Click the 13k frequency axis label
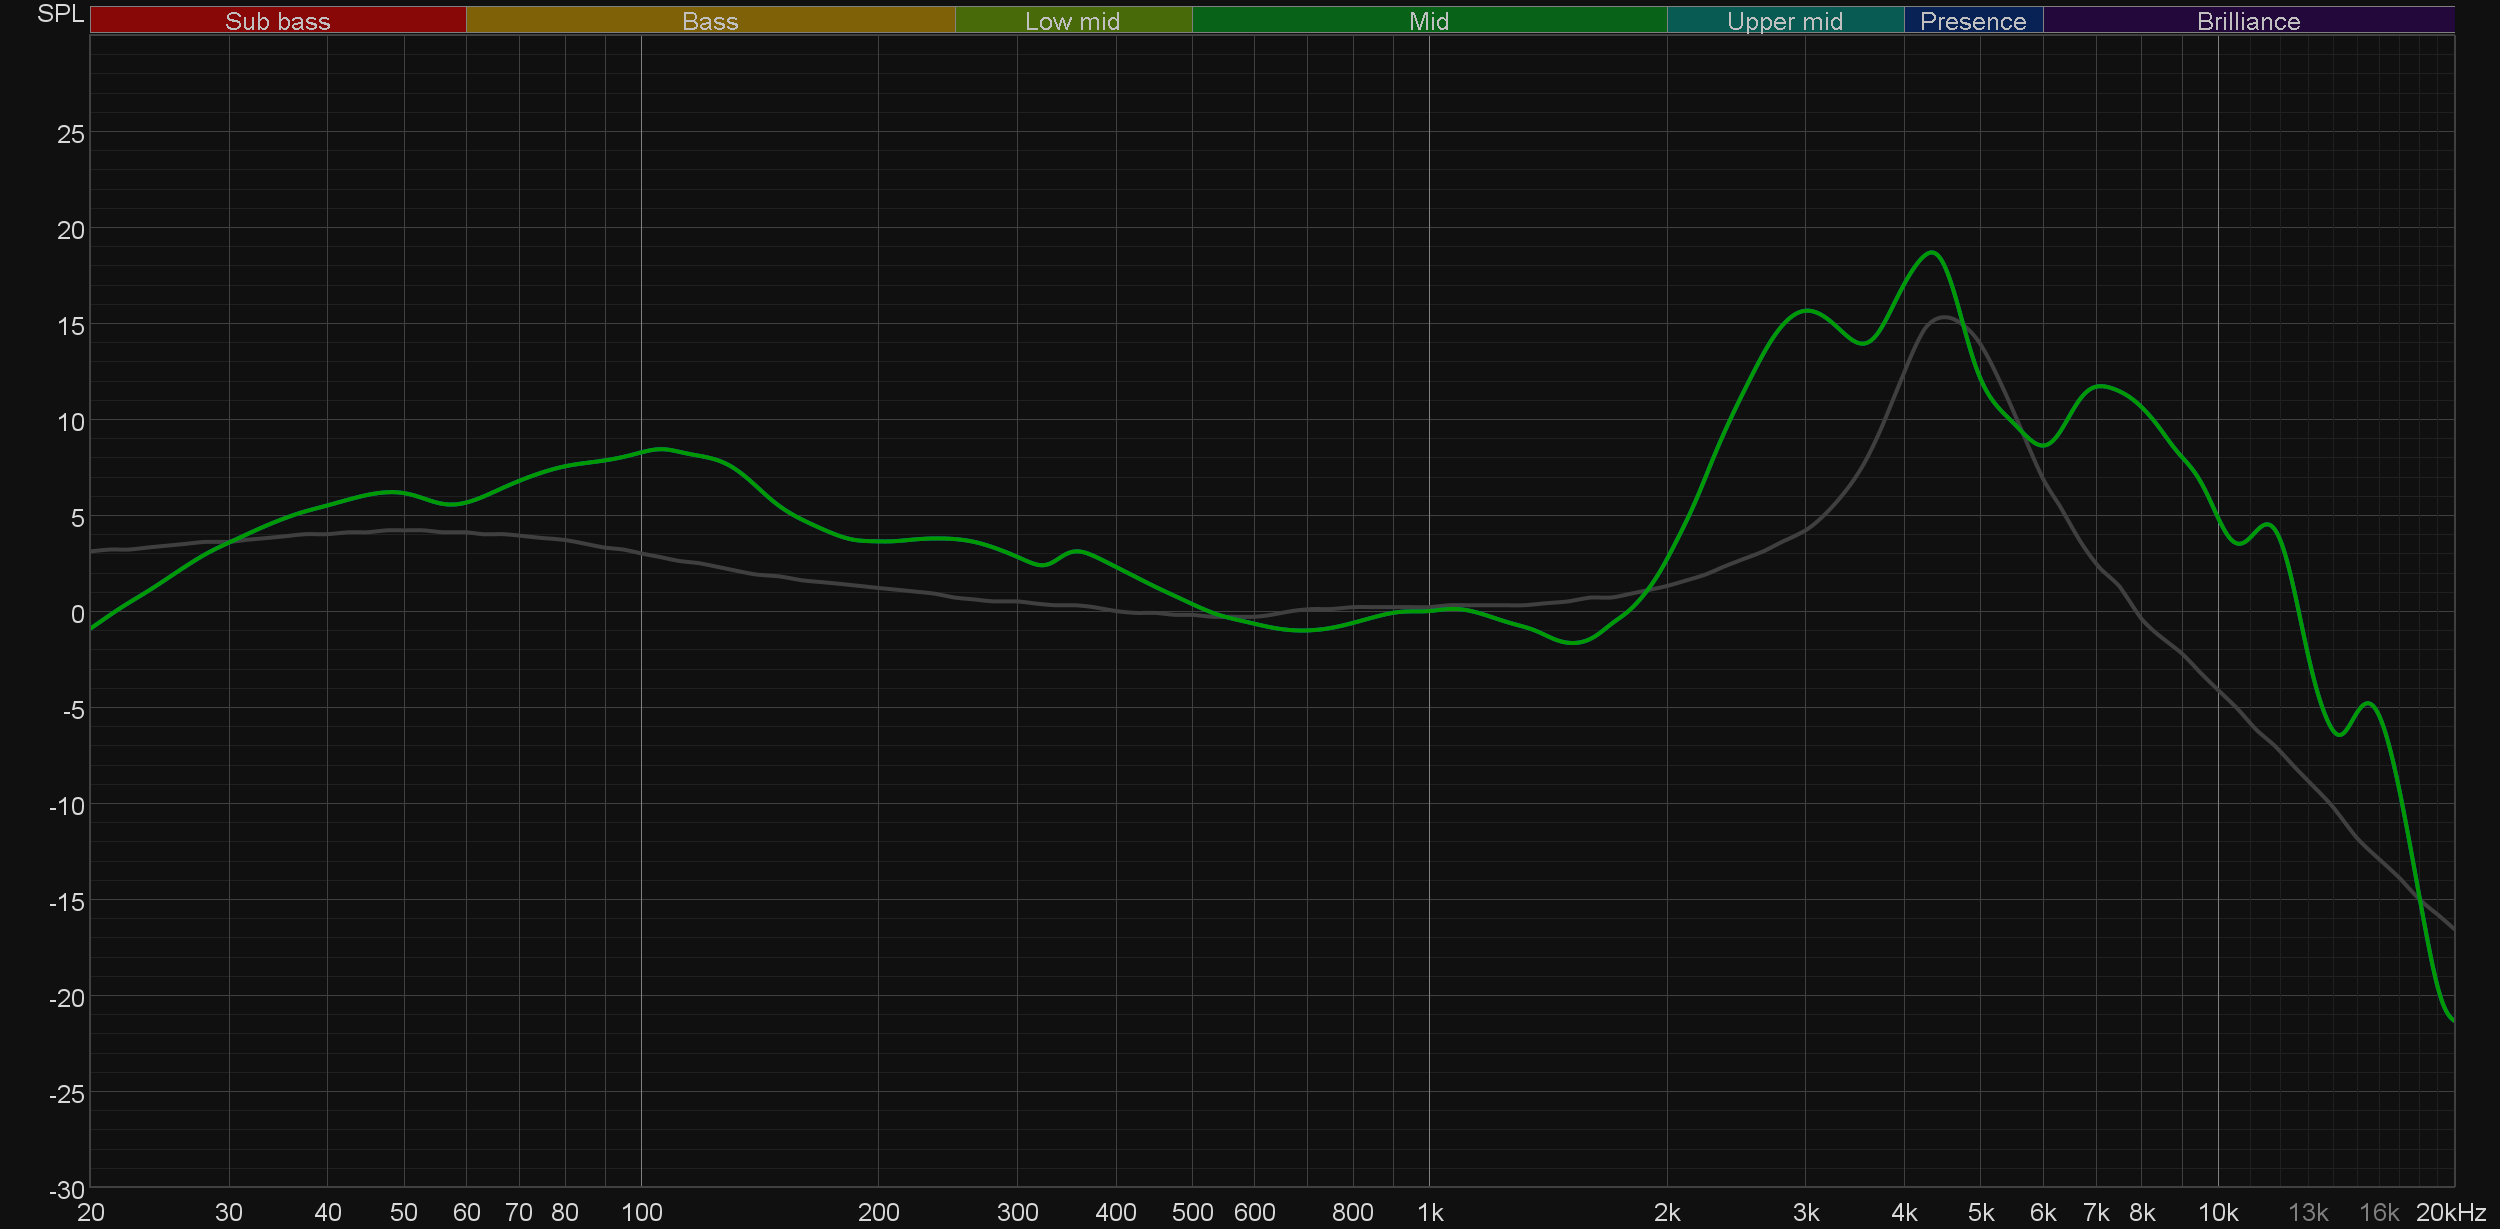2500x1229 pixels. pyautogui.click(x=2307, y=1213)
